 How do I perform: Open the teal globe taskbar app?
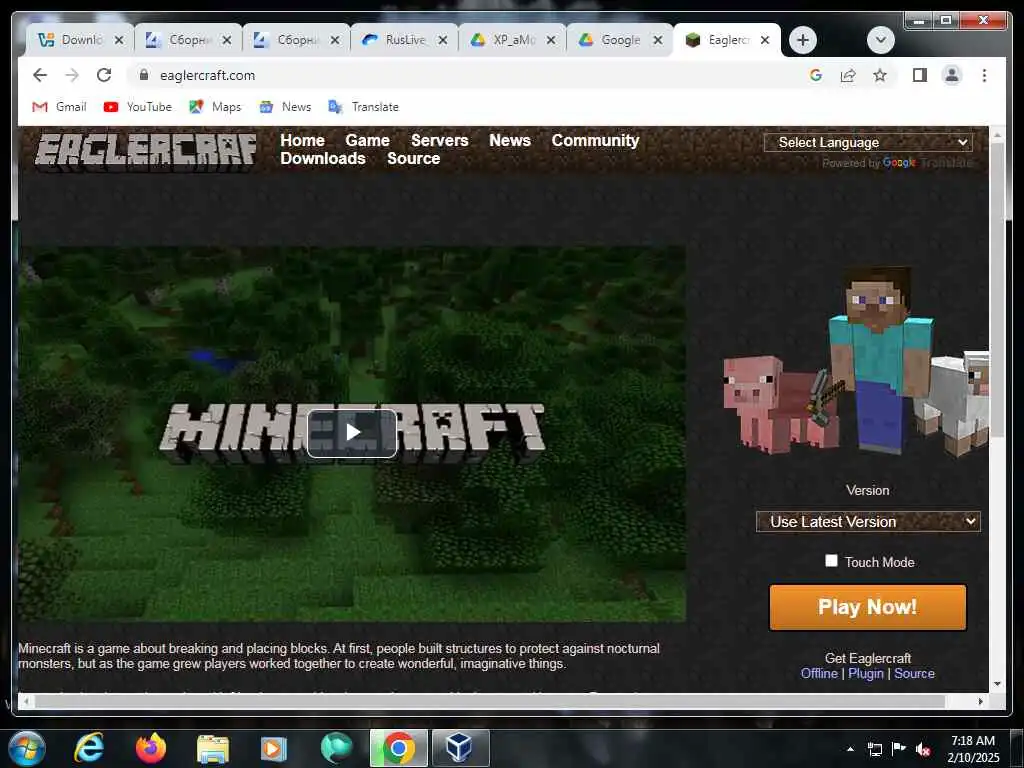tap(336, 748)
